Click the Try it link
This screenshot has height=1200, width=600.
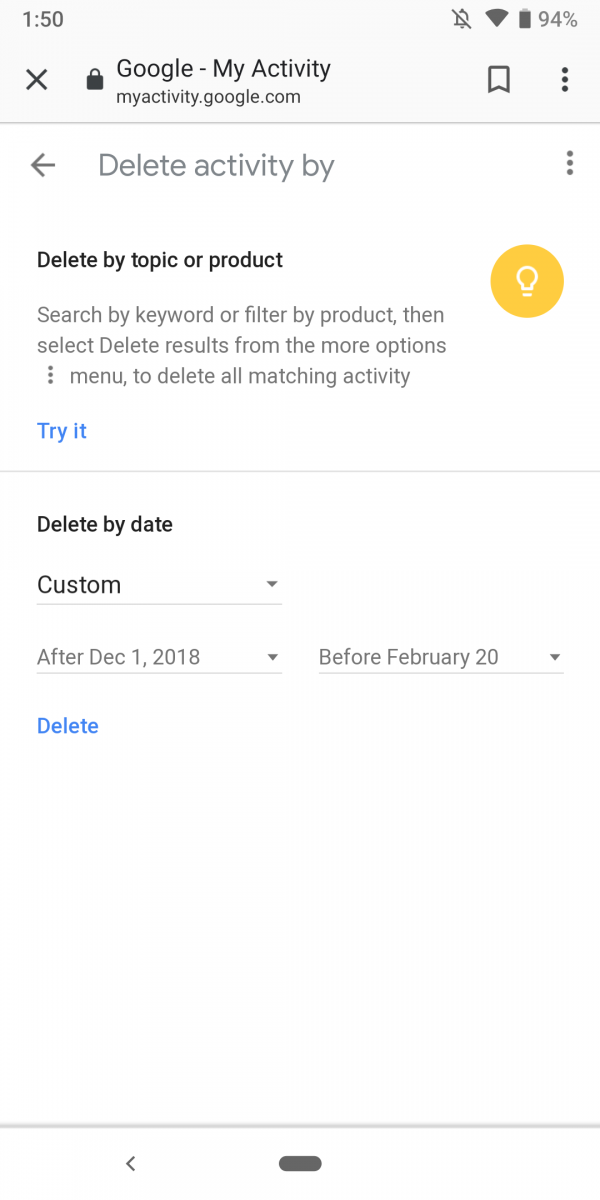[x=62, y=431]
